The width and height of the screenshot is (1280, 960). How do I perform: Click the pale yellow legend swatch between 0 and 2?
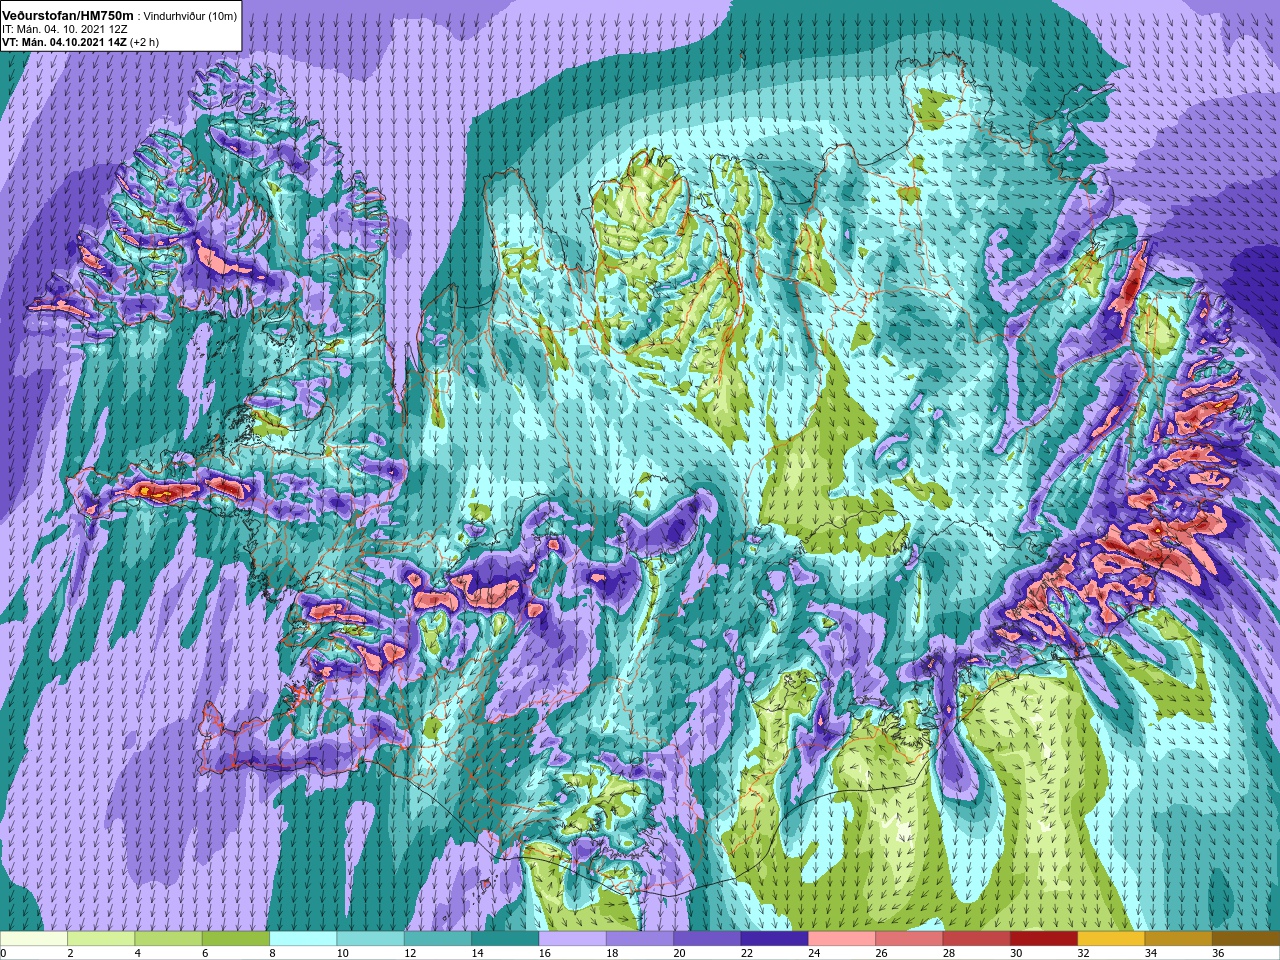34,939
